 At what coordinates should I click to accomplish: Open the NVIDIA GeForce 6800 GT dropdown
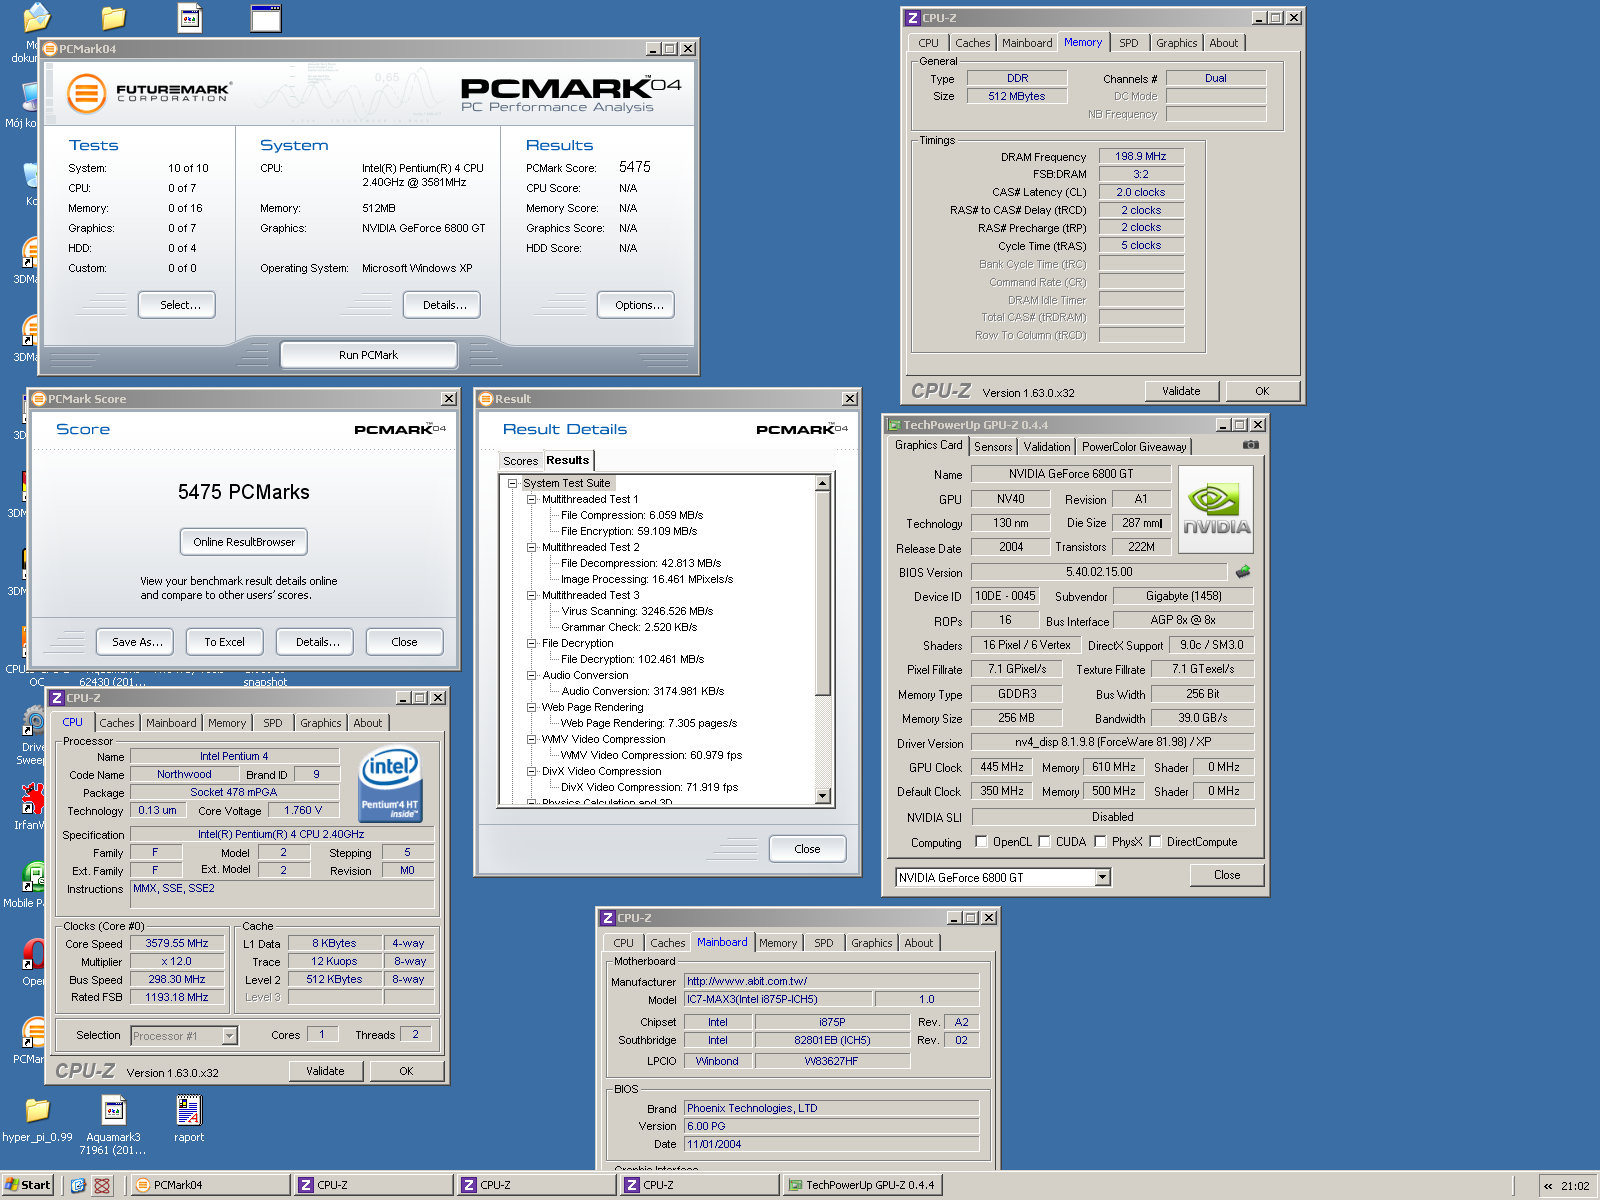[x=1102, y=877]
